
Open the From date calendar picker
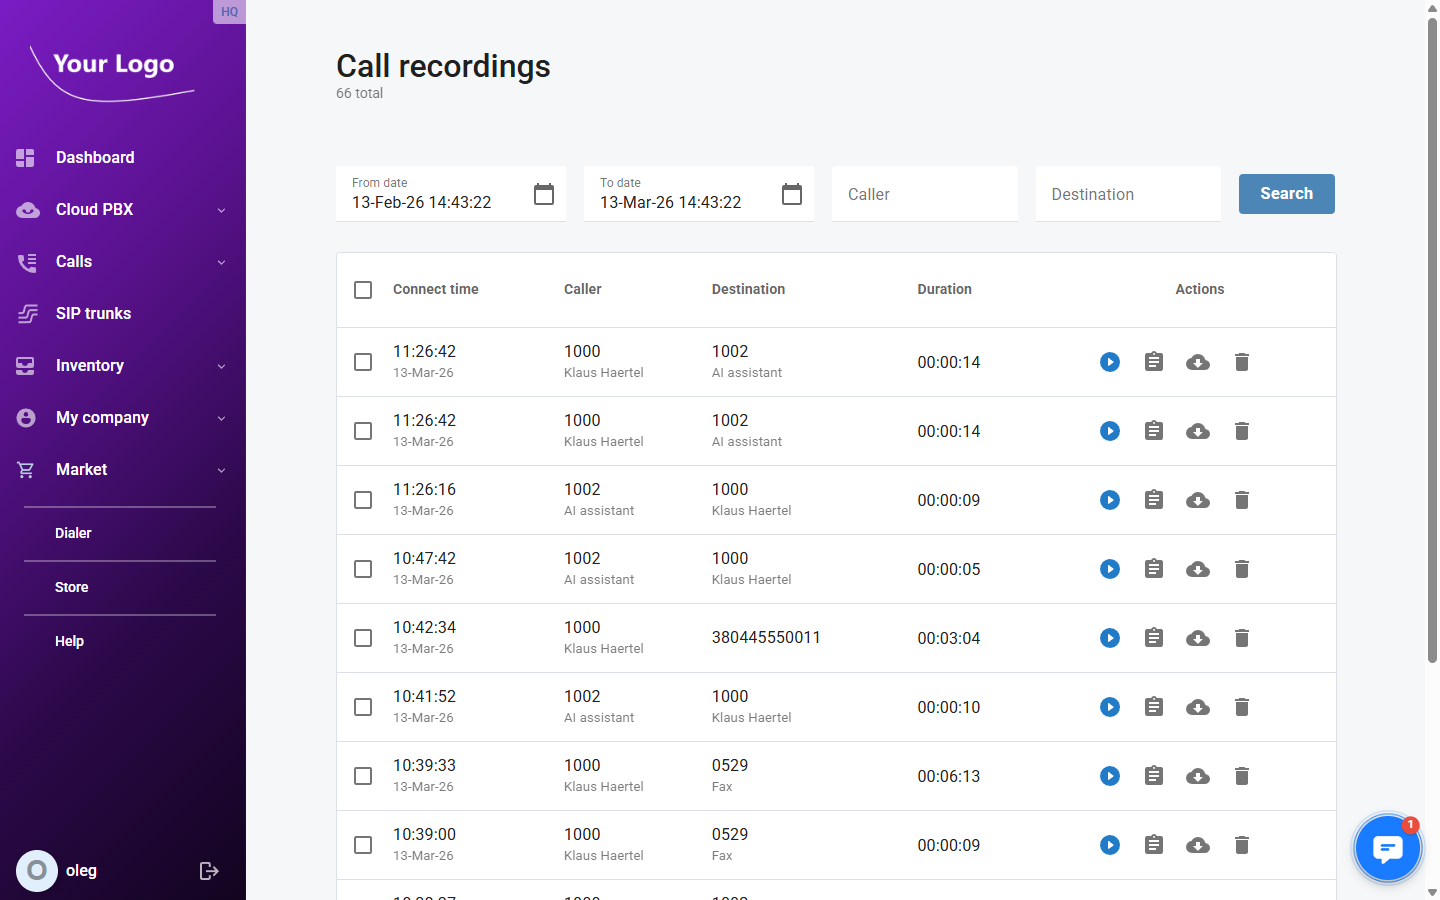tap(543, 194)
